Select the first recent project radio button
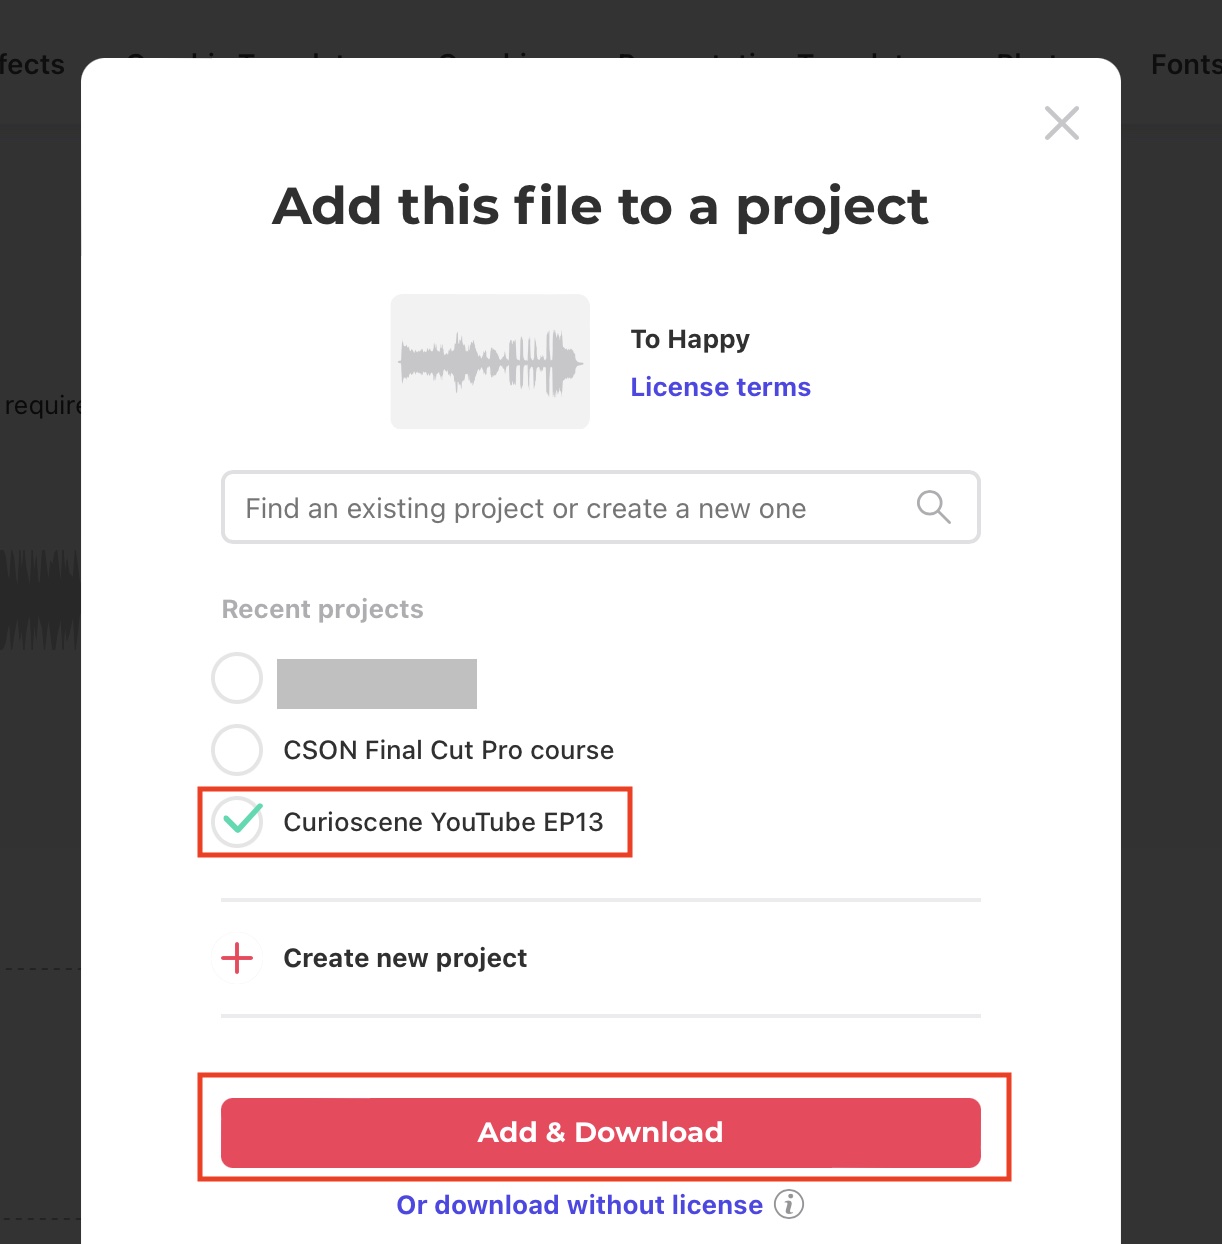 click(x=238, y=678)
